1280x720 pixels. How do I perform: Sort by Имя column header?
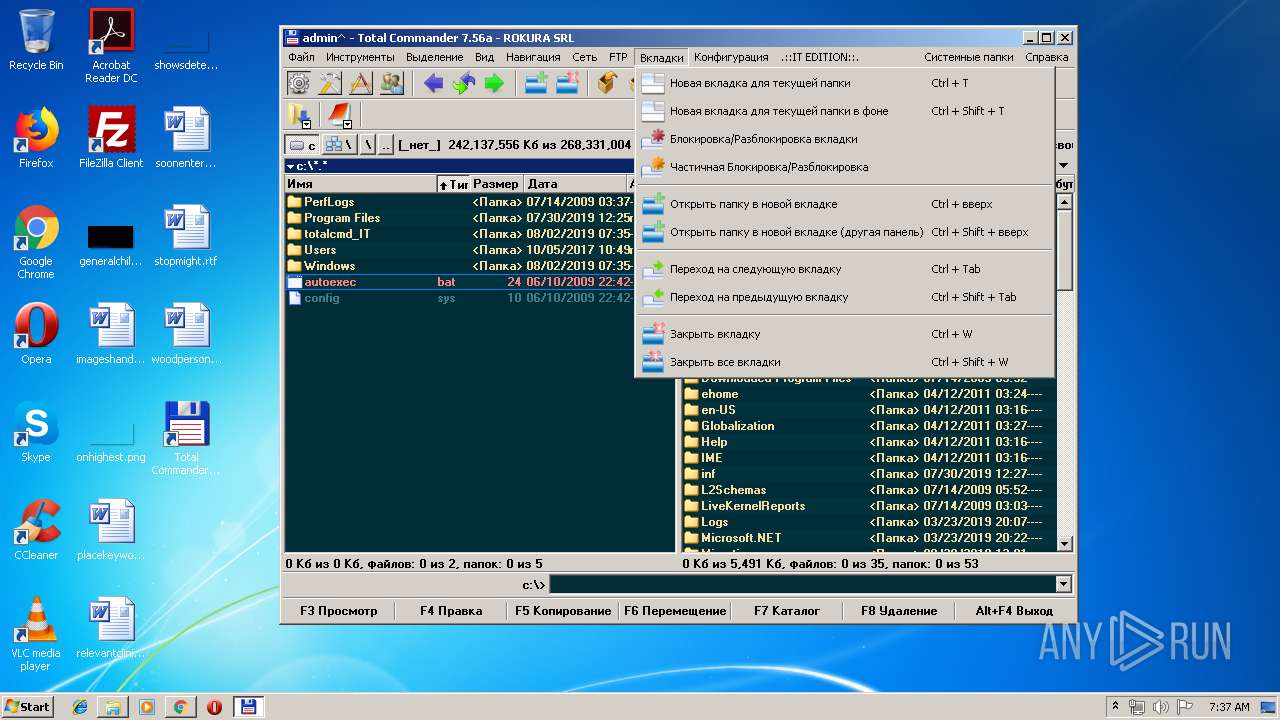point(360,184)
